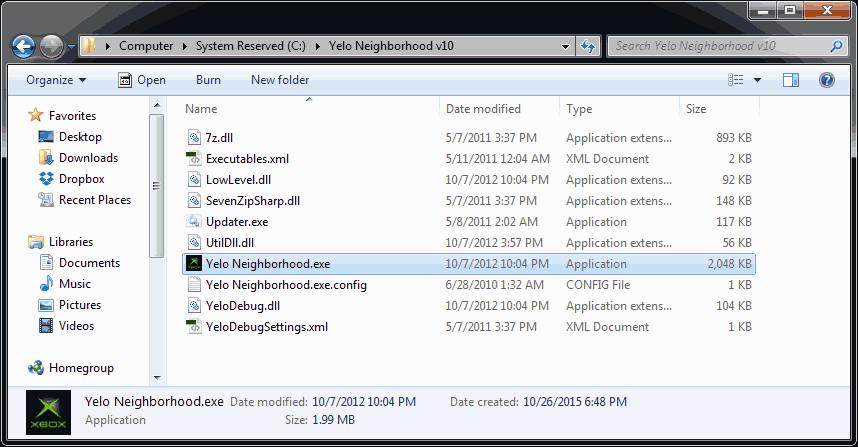Screen dimensions: 858x447
Task: Select Computer in the address breadcrumb
Action: click(x=146, y=46)
